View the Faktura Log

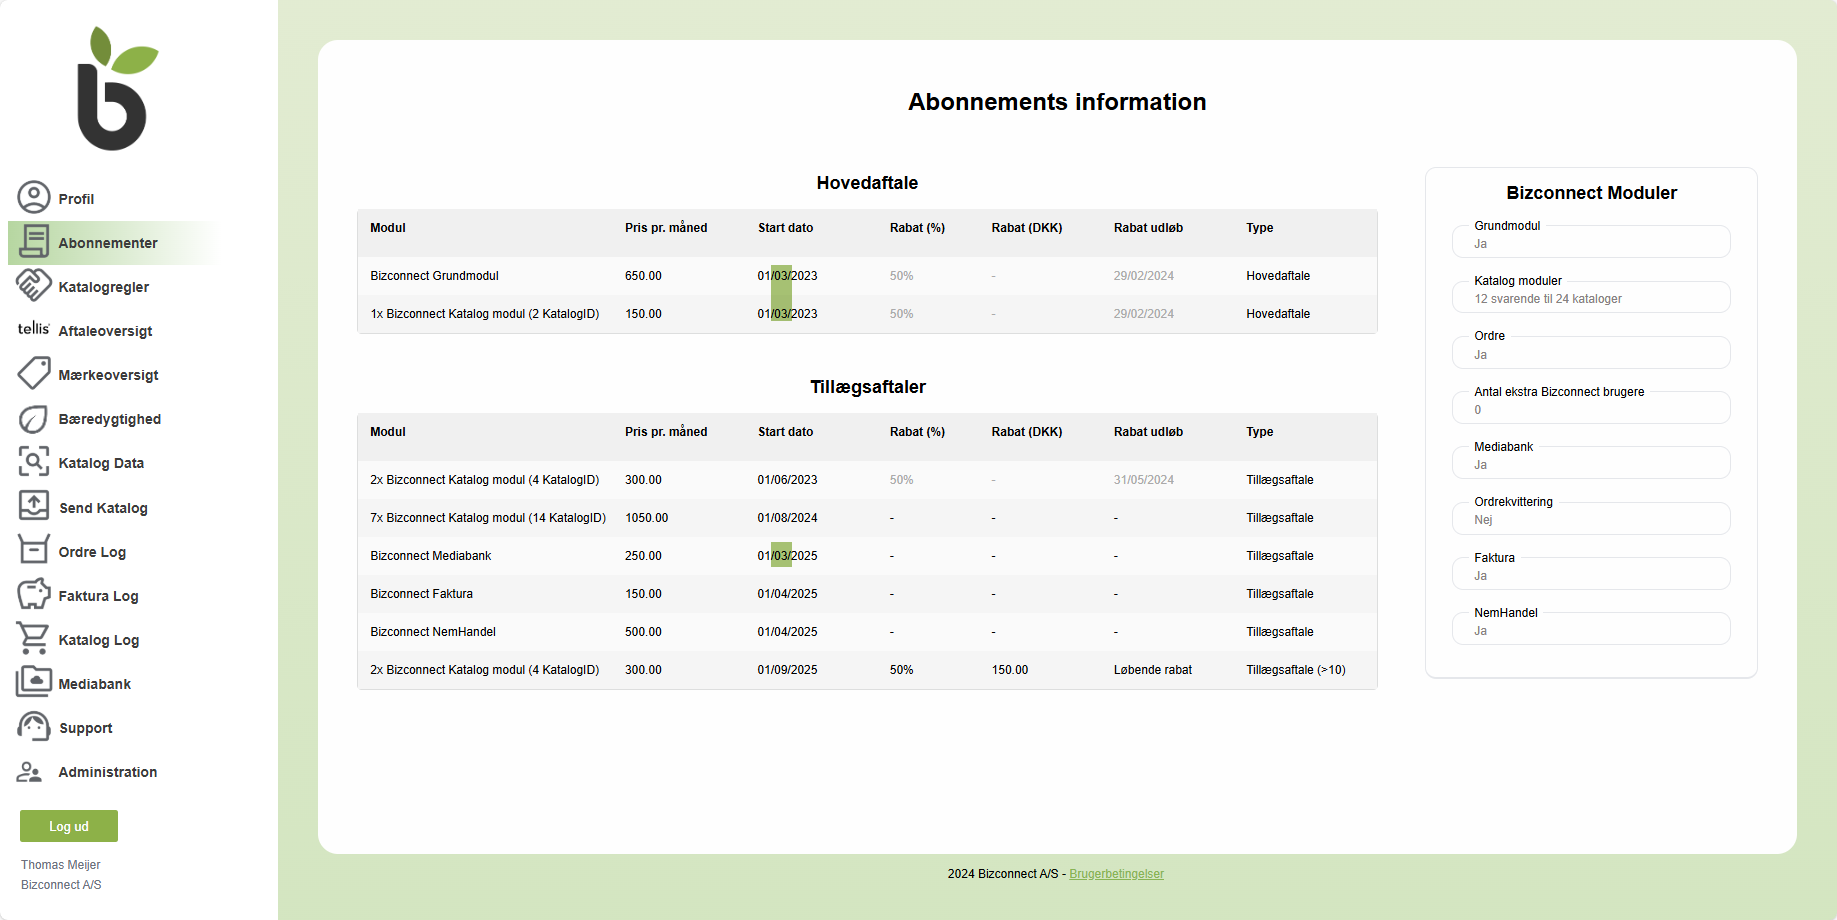[98, 596]
